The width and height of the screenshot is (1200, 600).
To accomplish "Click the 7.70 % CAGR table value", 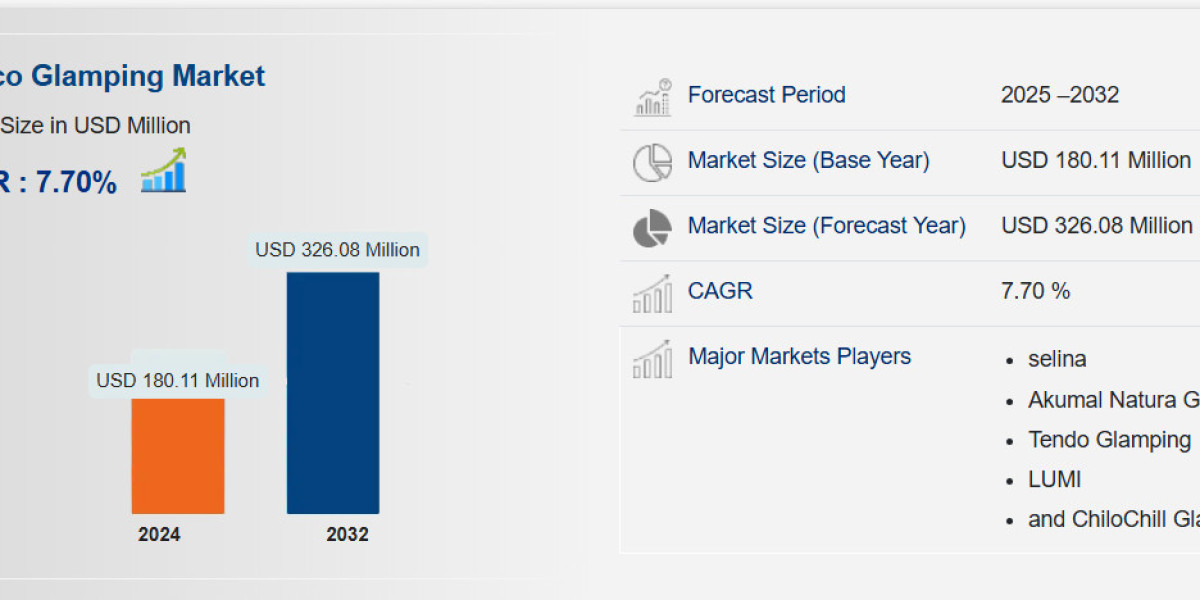I will pos(1035,291).
